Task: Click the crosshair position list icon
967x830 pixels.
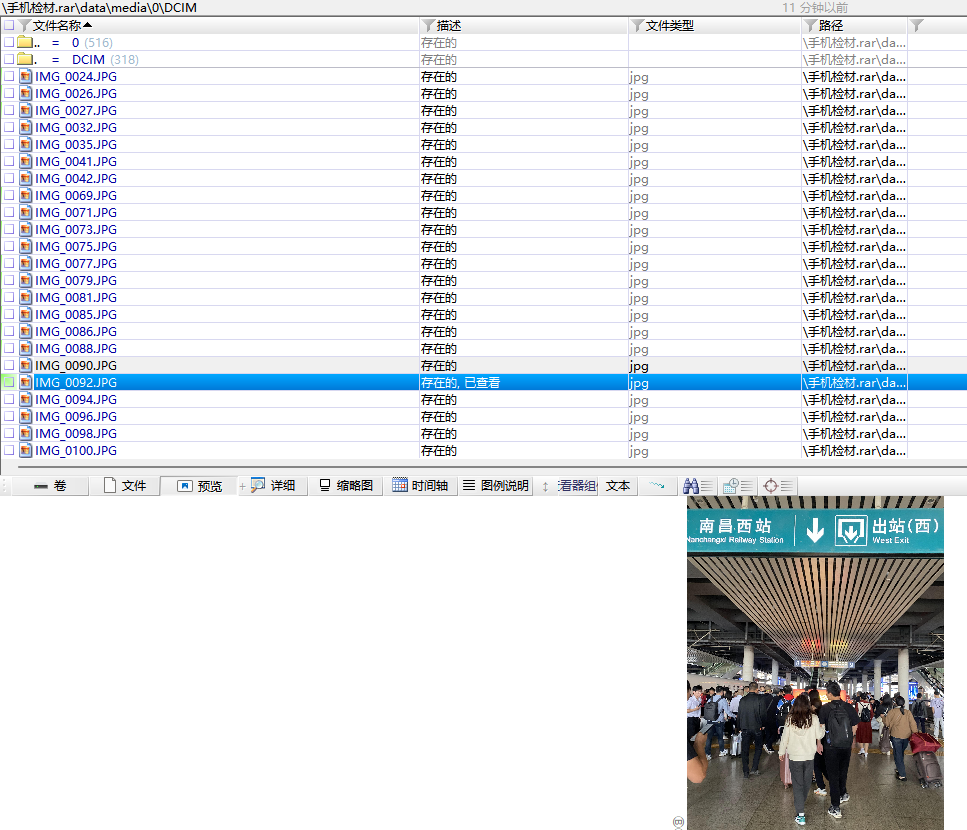Action: [777, 486]
